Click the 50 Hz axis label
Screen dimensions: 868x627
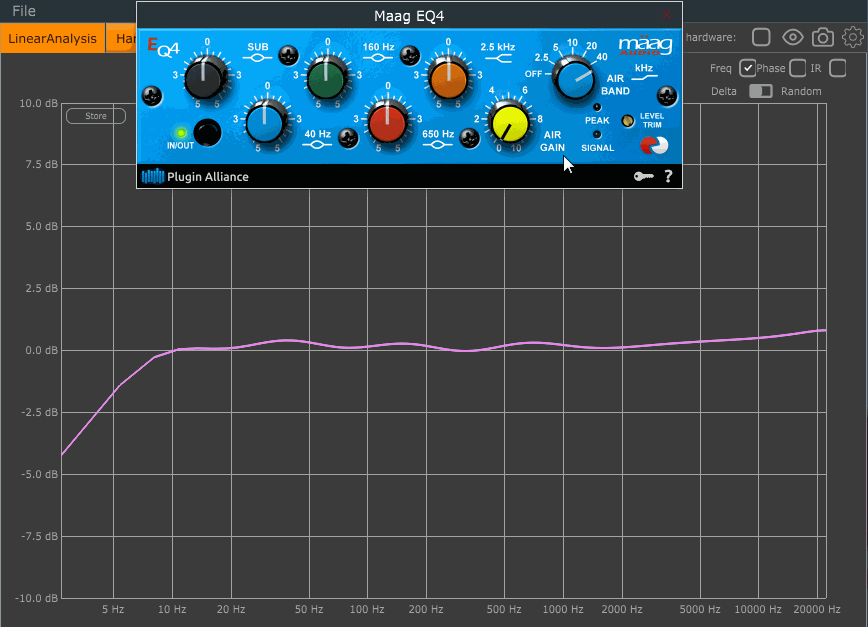pos(309,609)
